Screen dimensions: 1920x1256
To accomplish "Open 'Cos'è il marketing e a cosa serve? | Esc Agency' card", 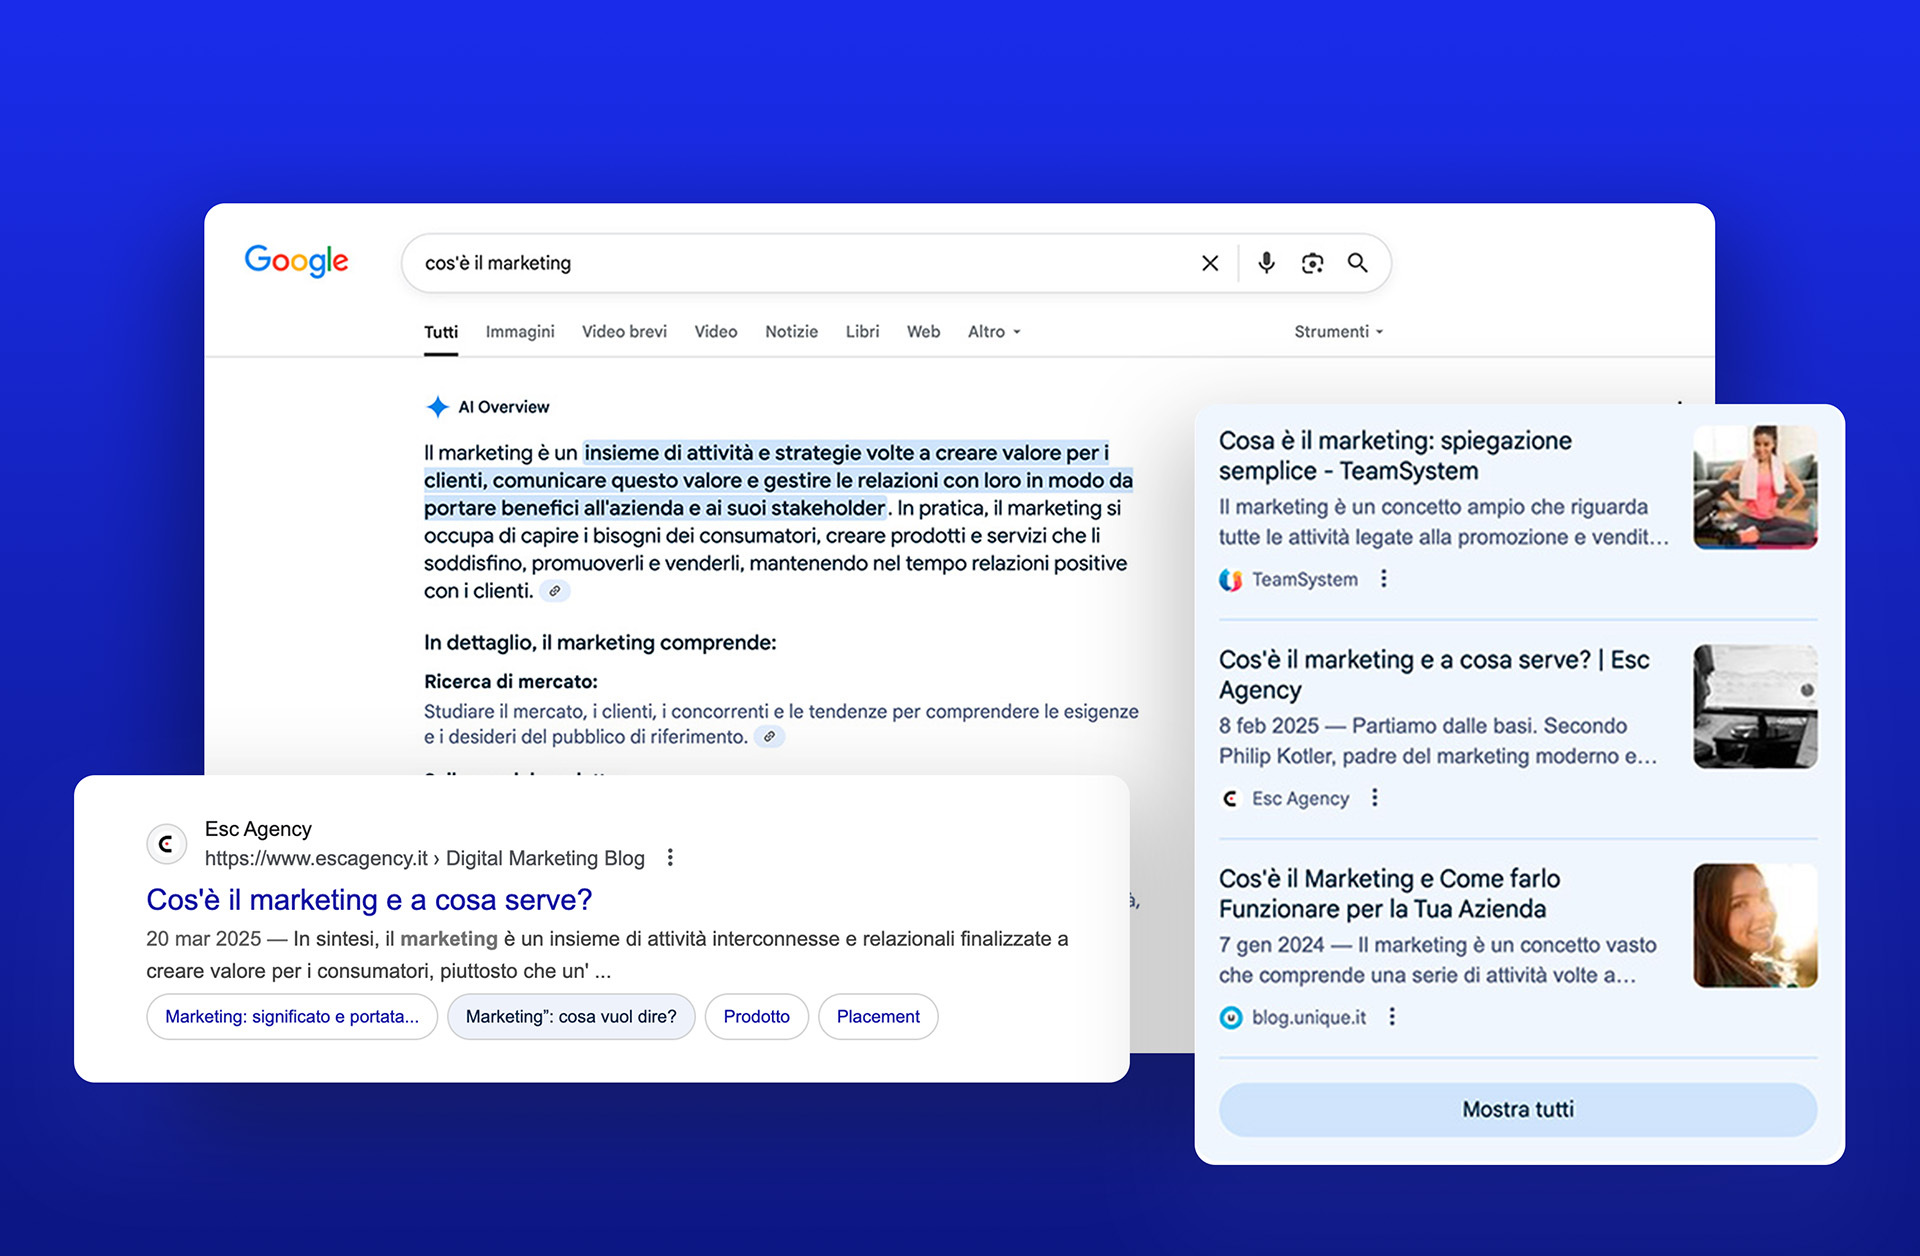I will click(x=1434, y=675).
